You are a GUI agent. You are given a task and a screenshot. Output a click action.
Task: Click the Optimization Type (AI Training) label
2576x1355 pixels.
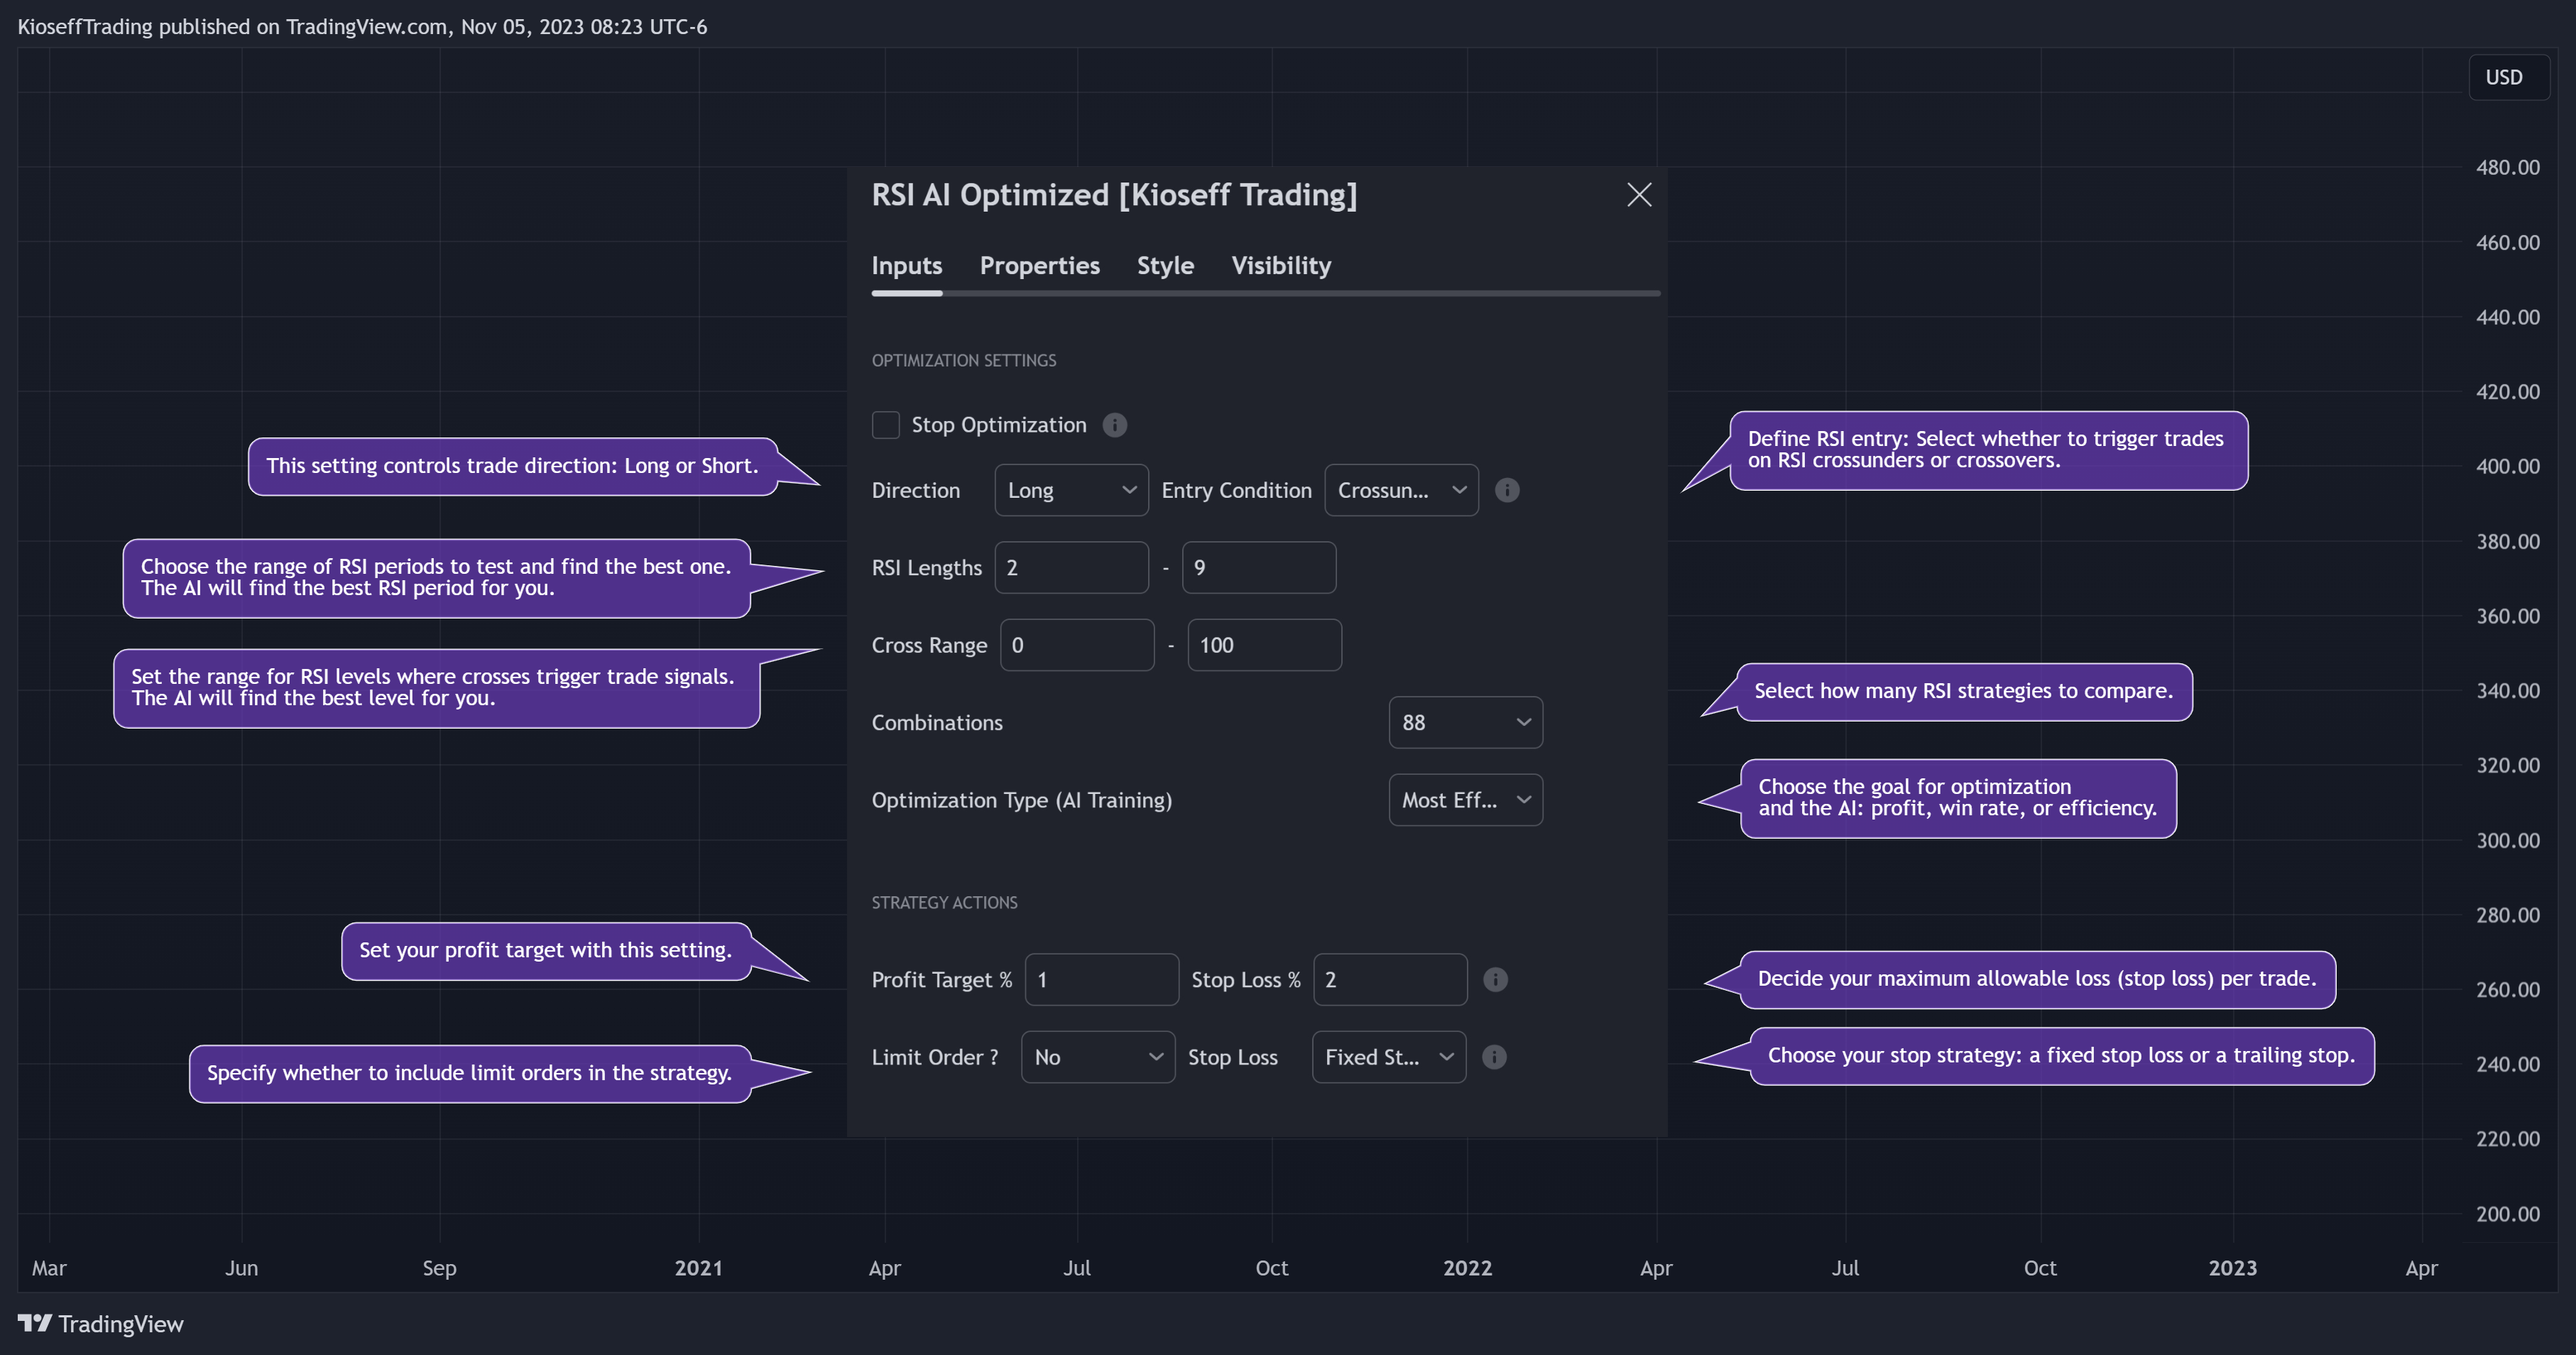click(x=1022, y=800)
